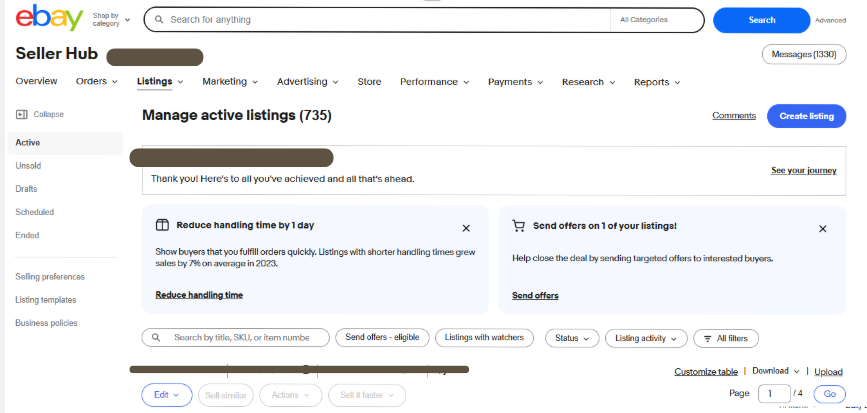Click the Create listing button
Screen dimensions: 867x413
(806, 116)
